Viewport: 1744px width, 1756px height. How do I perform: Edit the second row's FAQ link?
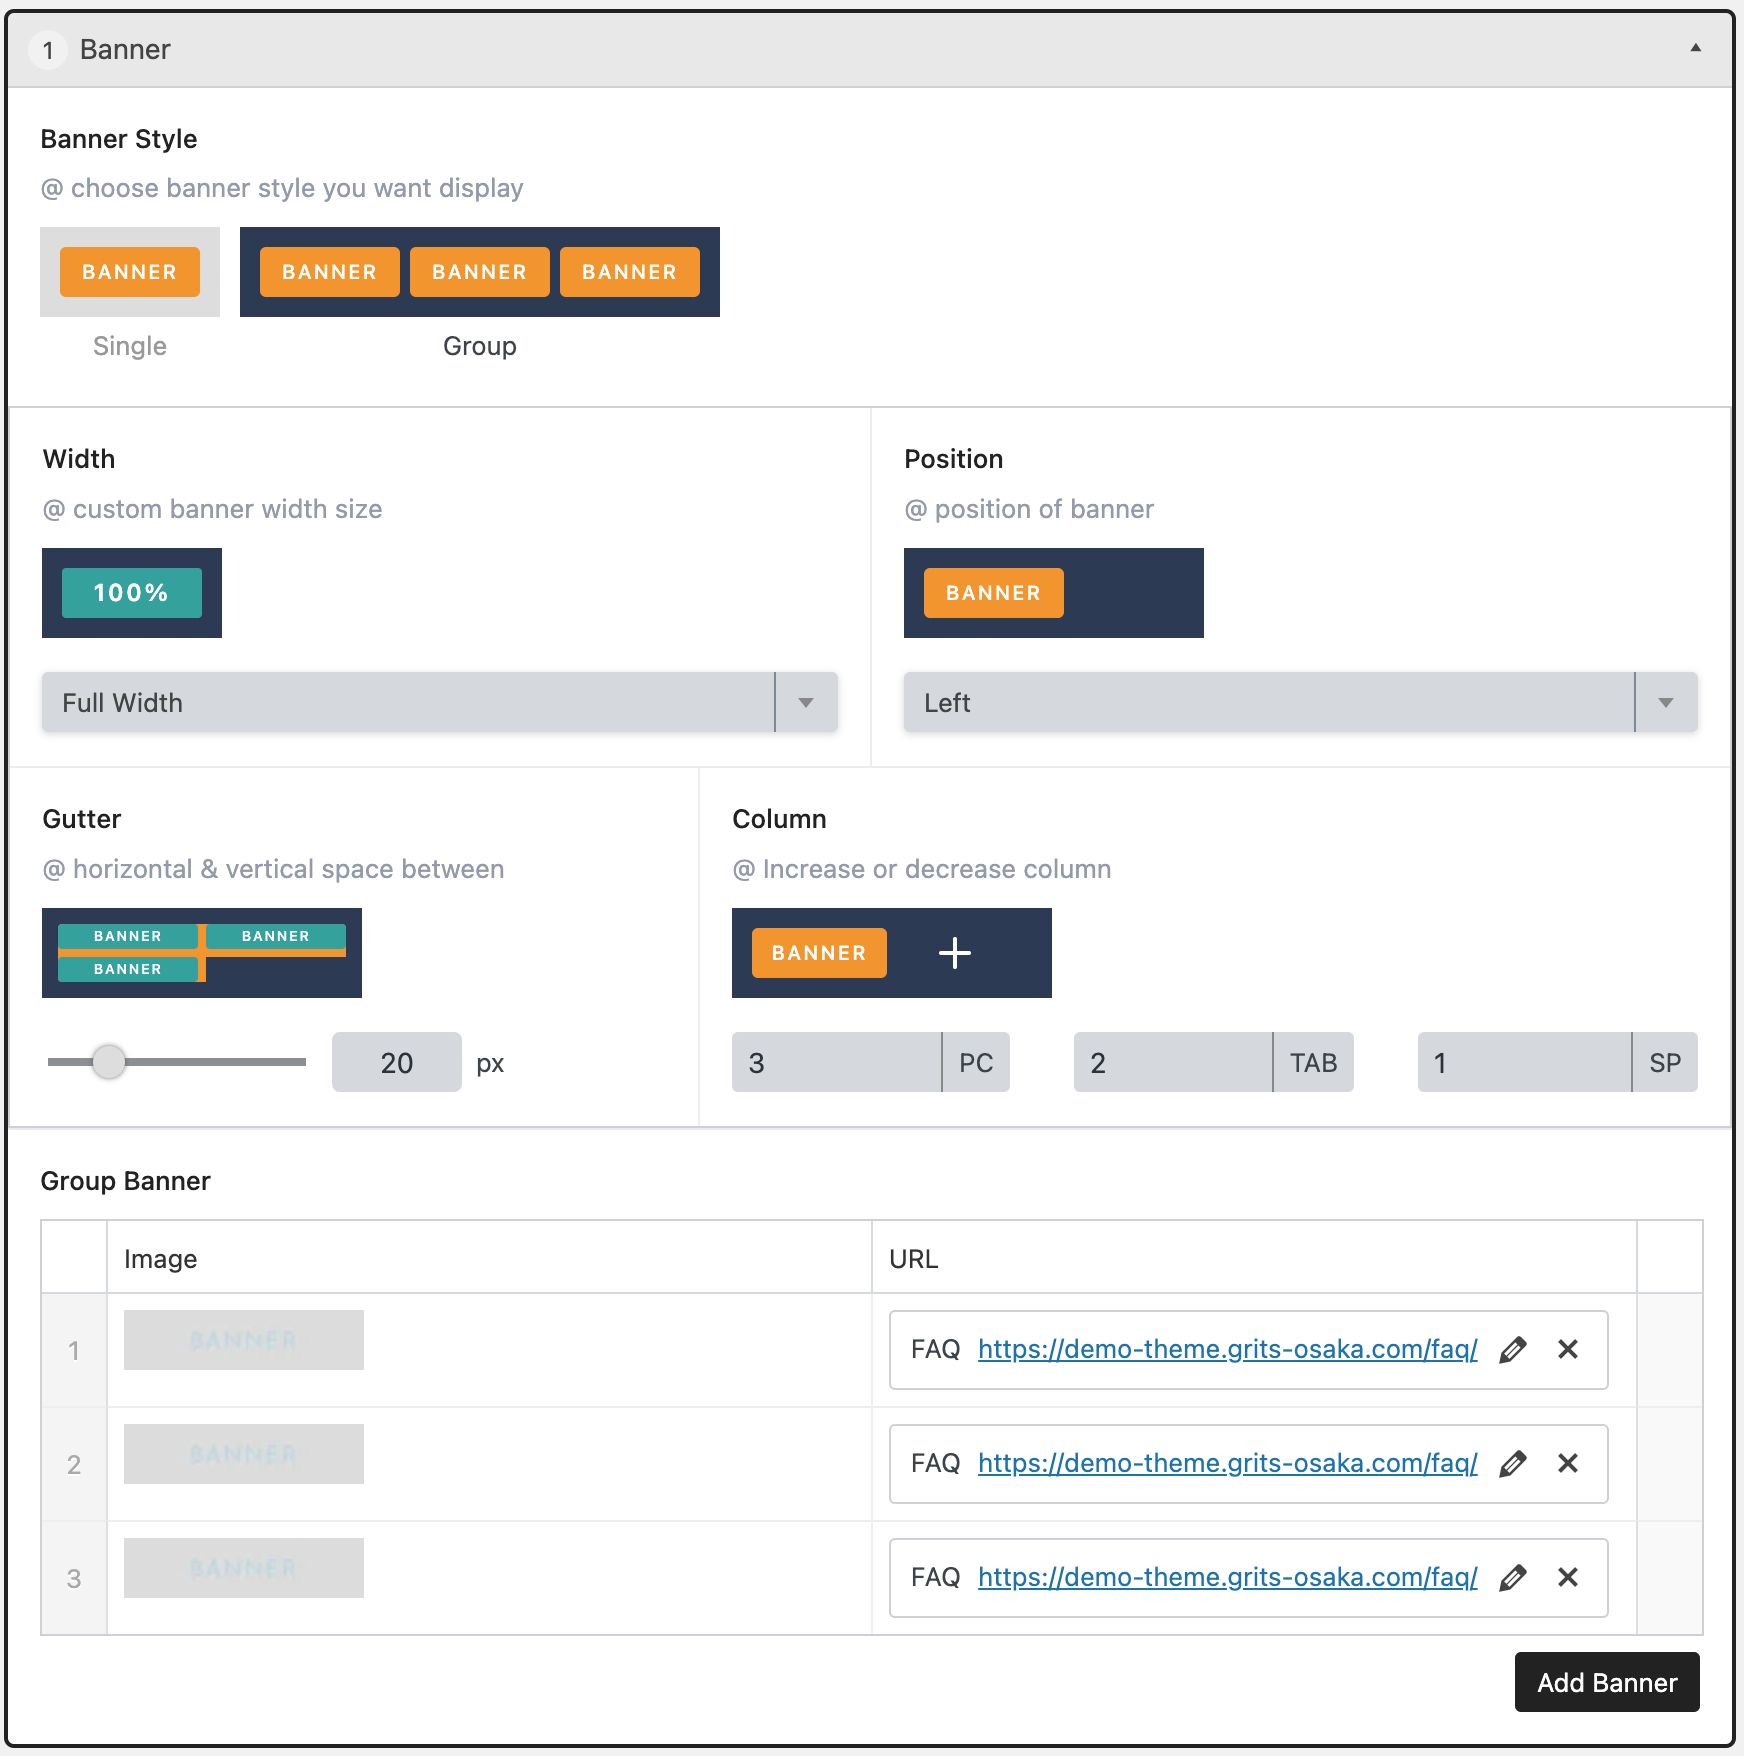pyautogui.click(x=1513, y=1464)
